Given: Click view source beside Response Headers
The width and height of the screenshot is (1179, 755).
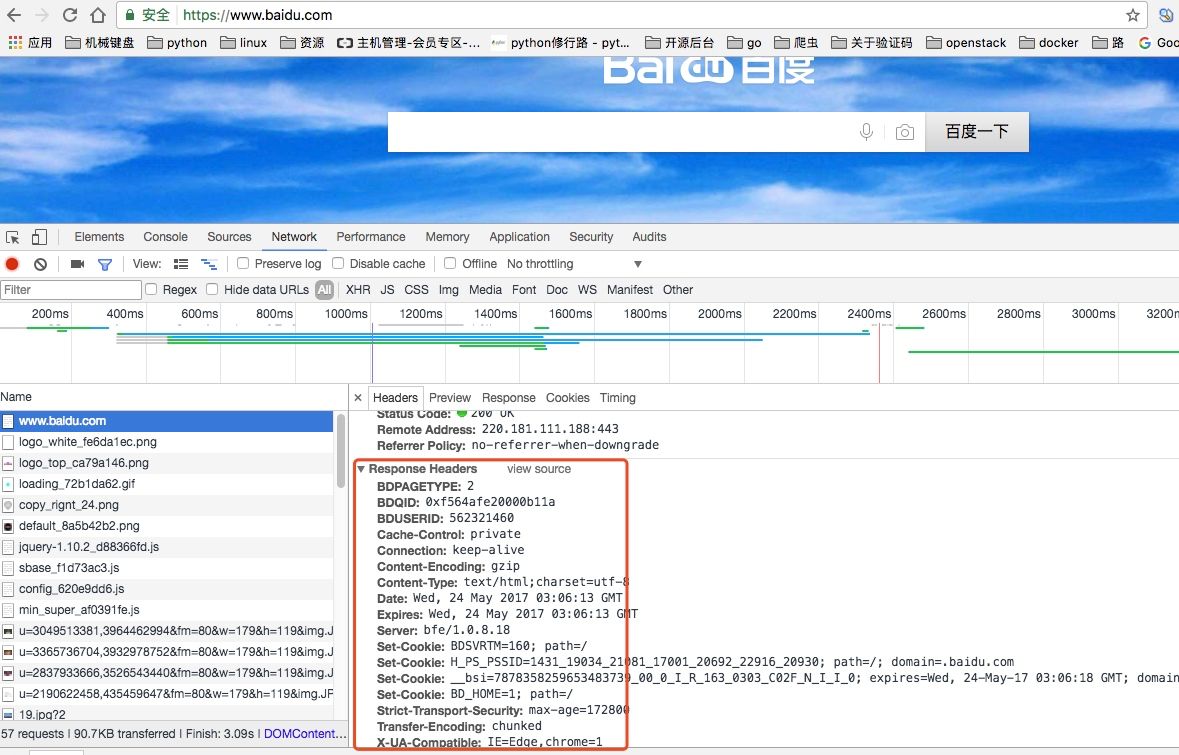Looking at the screenshot, I should [x=539, y=469].
